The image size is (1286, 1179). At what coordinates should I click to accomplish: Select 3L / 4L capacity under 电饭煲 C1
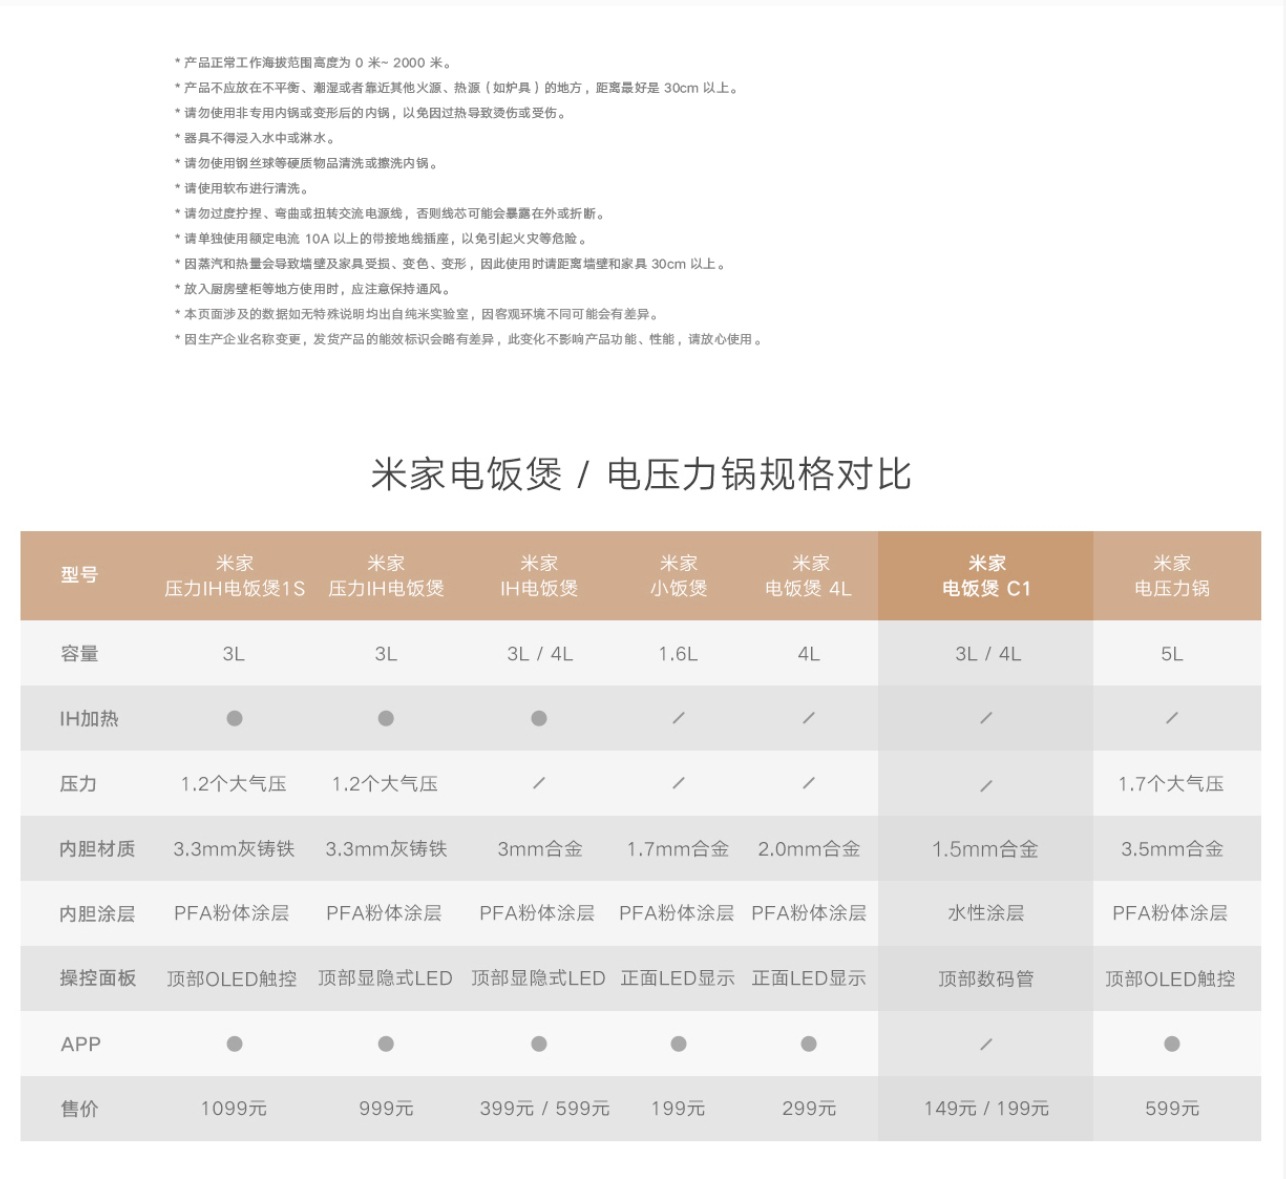tap(987, 654)
